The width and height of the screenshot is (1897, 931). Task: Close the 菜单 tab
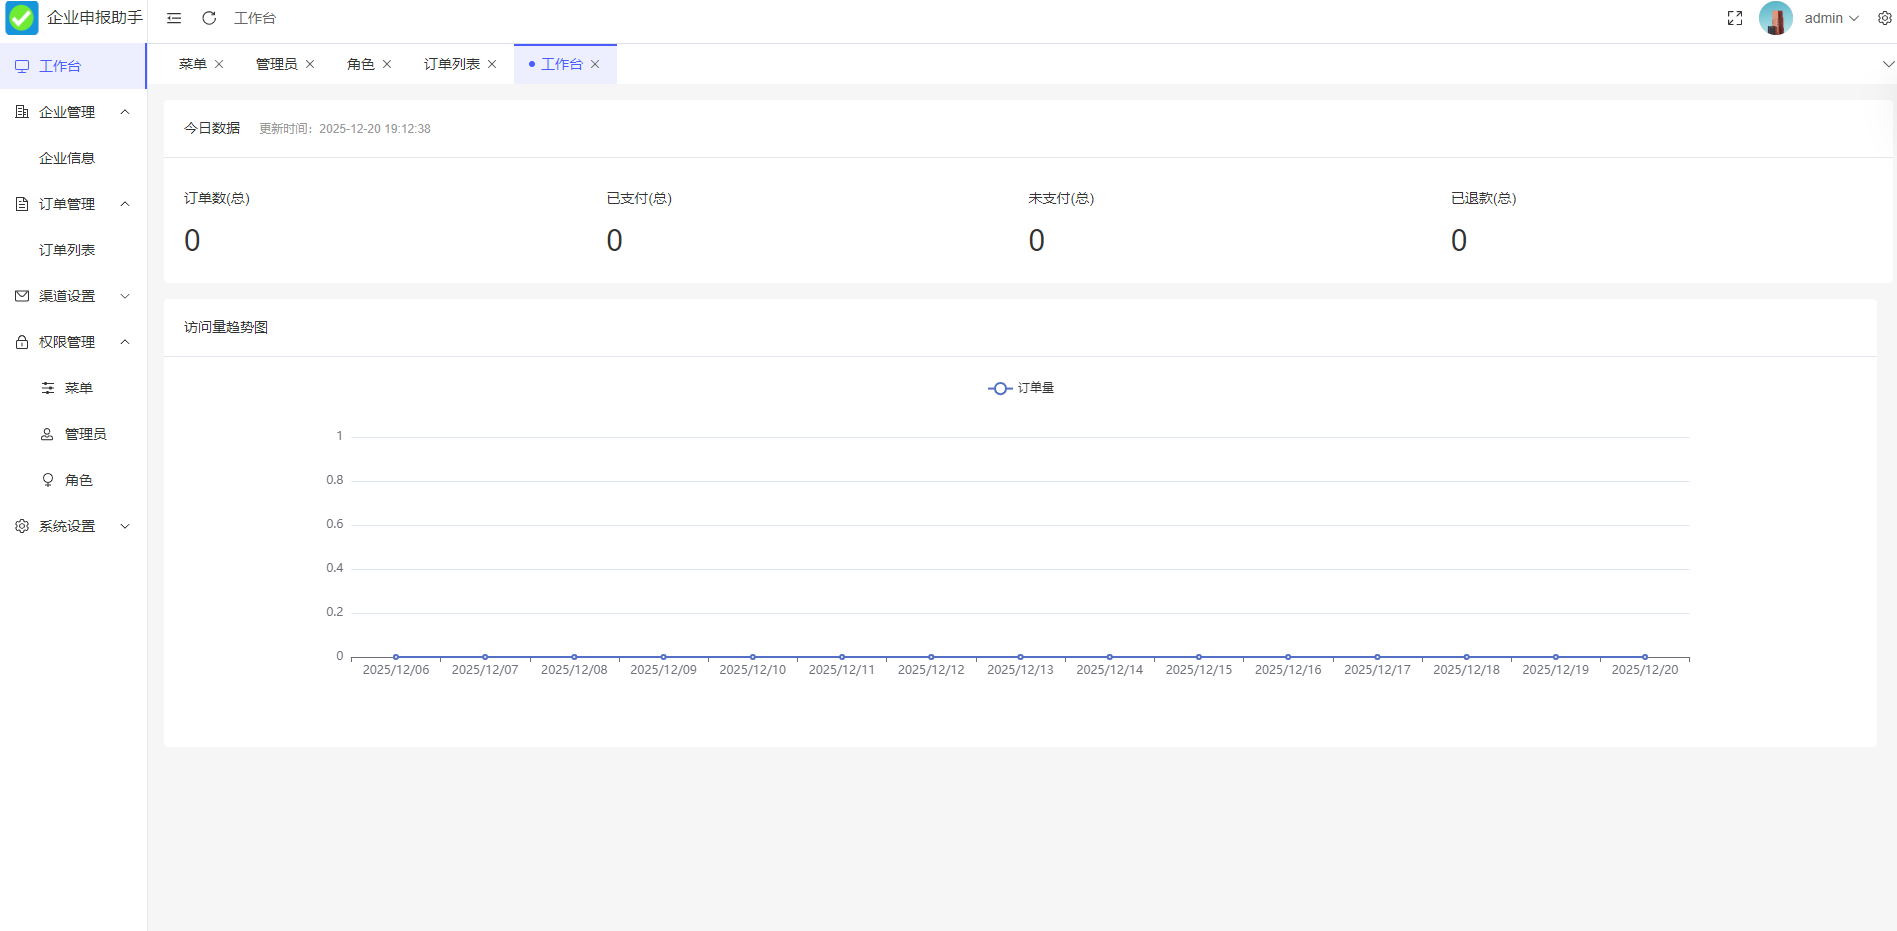tap(219, 64)
